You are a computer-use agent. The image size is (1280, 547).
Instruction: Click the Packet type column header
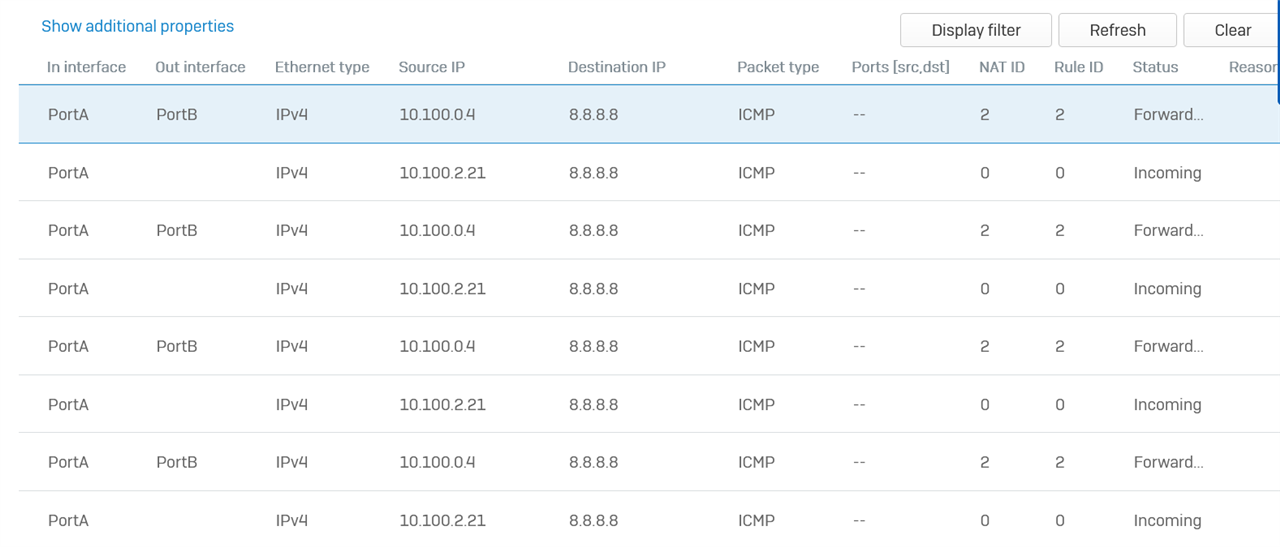pyautogui.click(x=777, y=67)
